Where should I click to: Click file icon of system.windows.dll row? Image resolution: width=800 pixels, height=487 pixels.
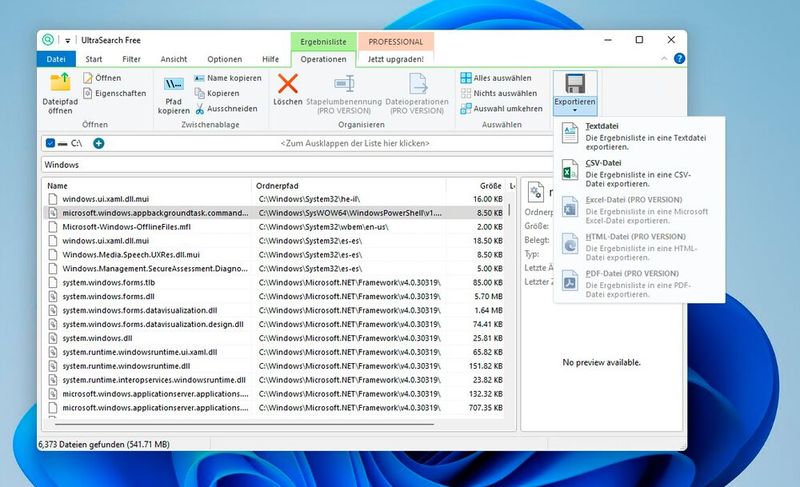coord(53,338)
